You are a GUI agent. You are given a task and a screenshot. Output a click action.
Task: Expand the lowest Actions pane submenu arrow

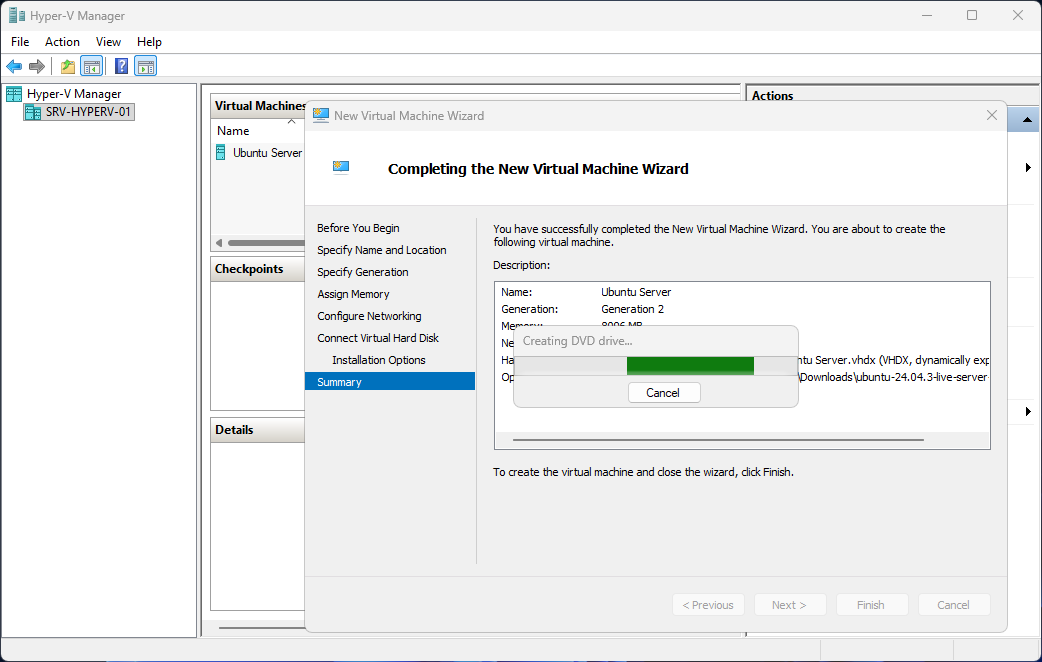[x=1028, y=412]
